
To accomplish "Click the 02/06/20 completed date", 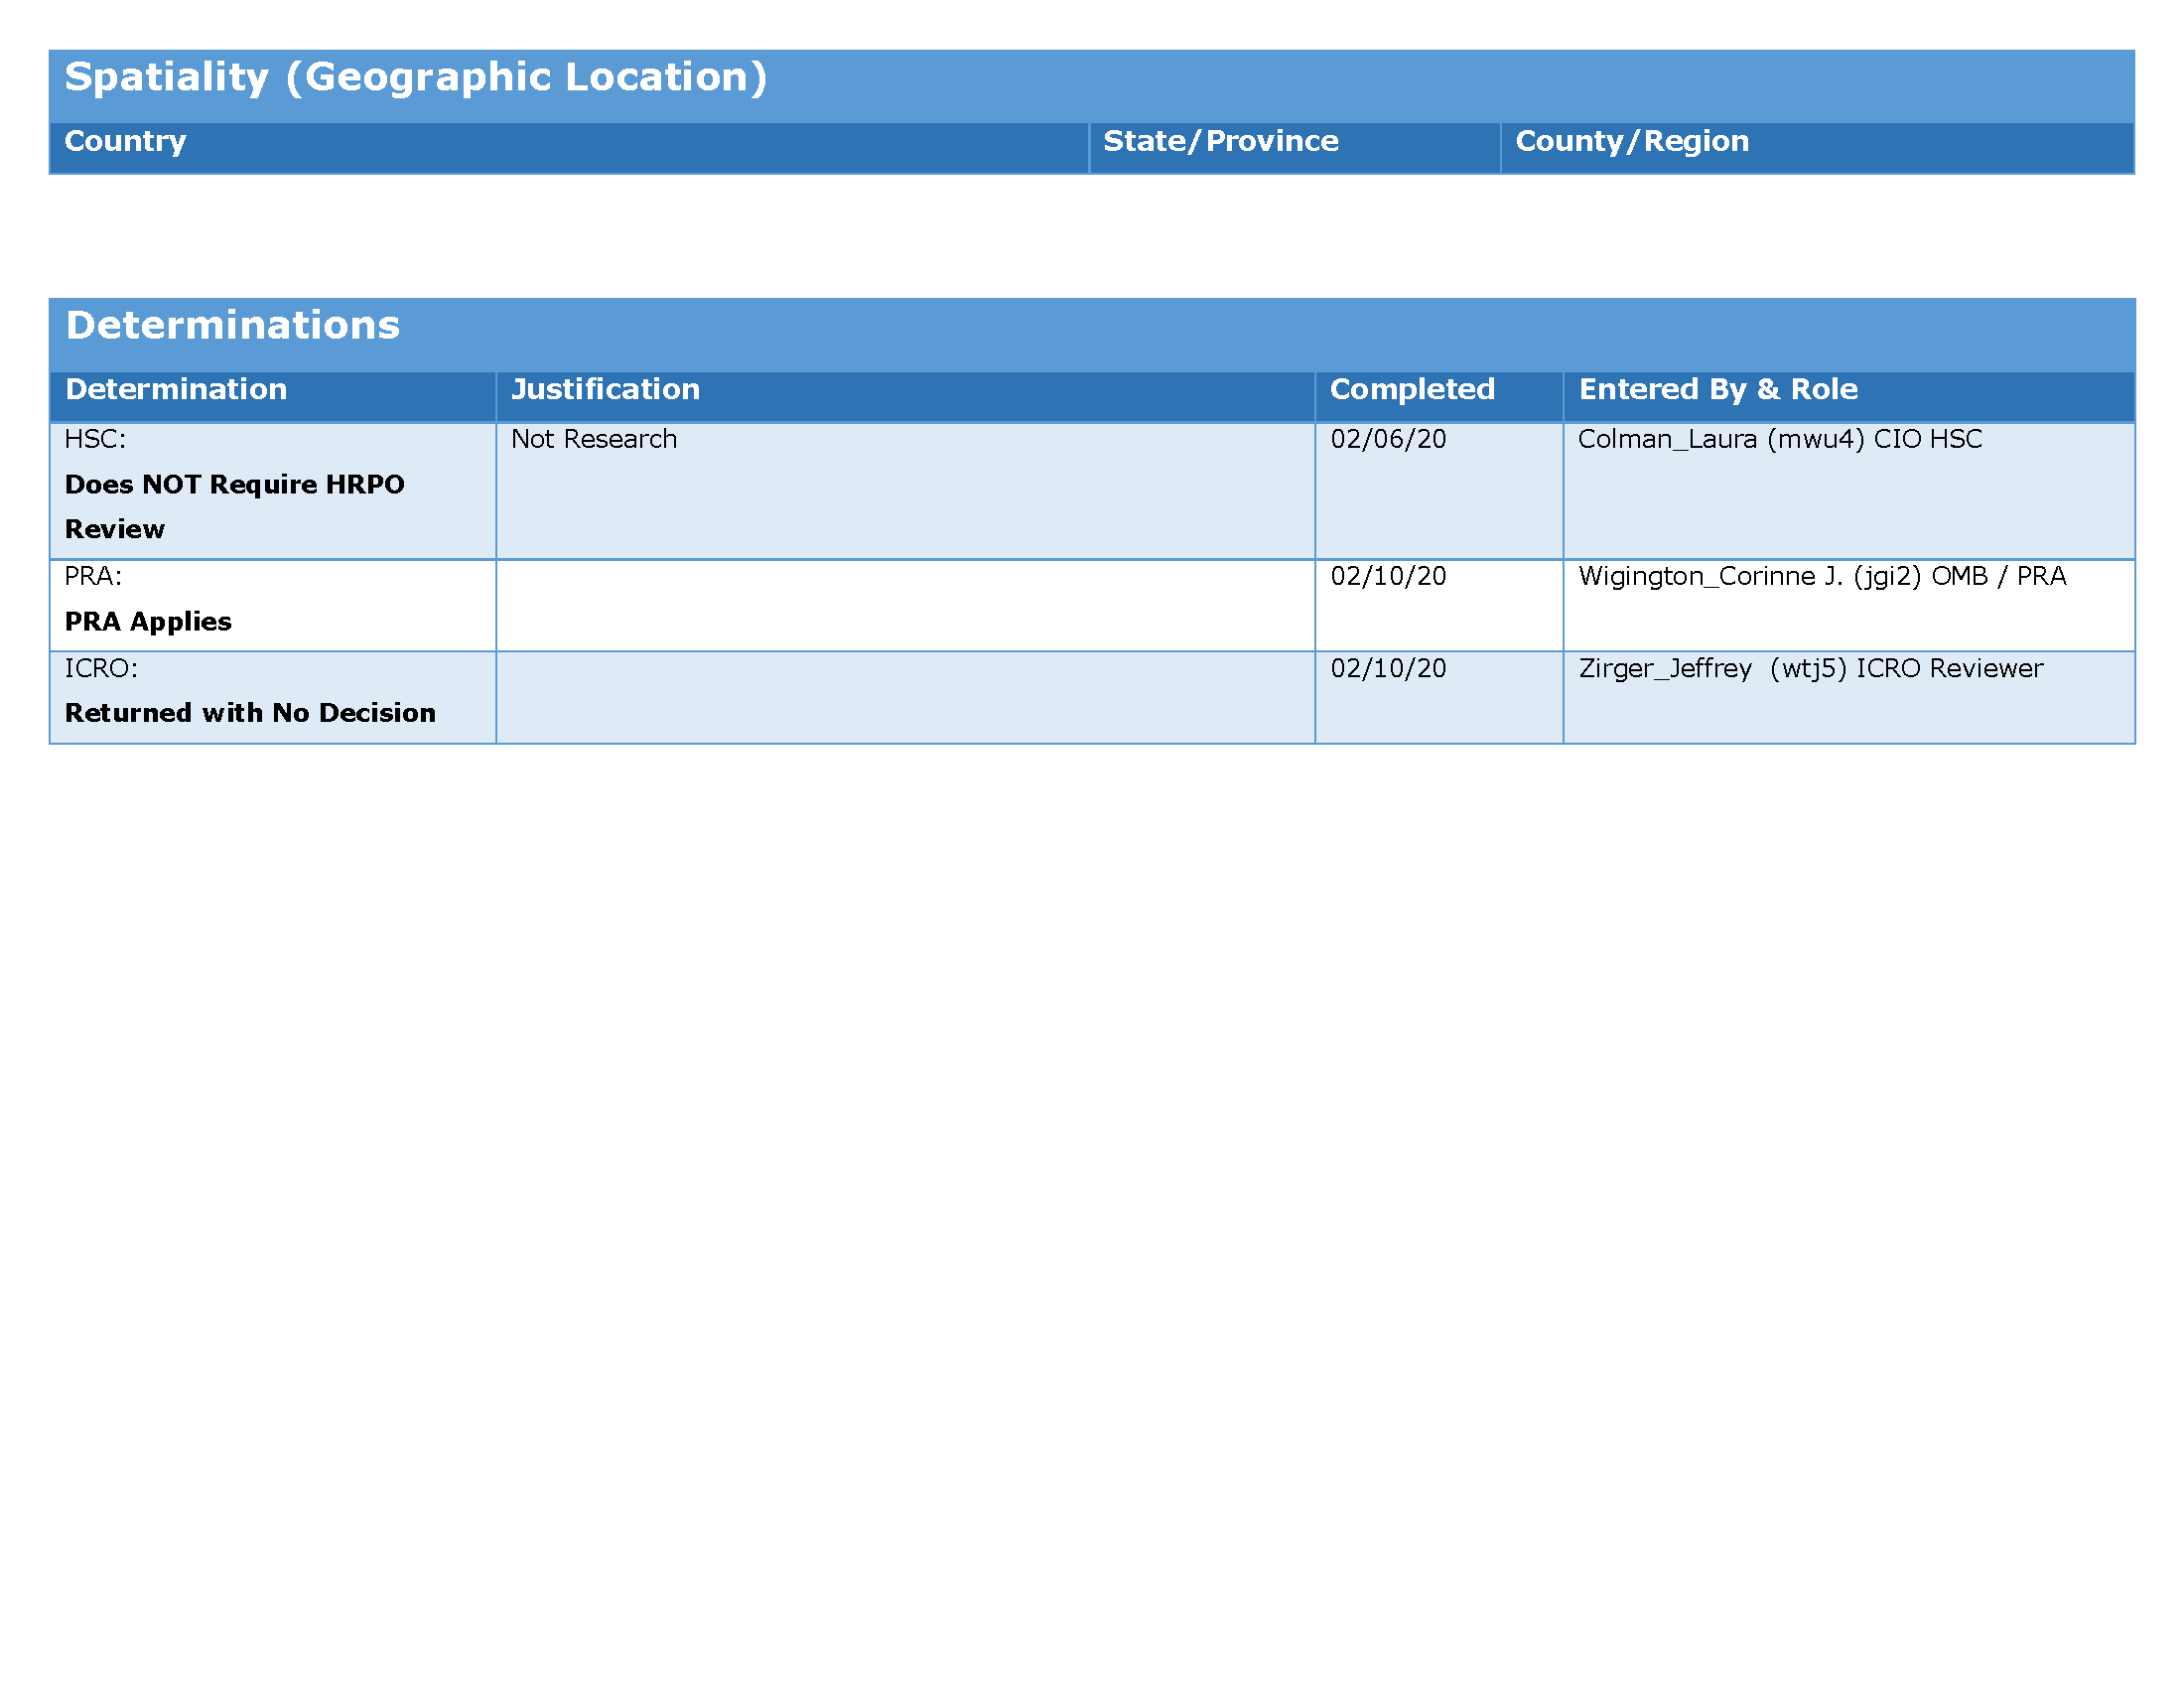I will pyautogui.click(x=1388, y=440).
